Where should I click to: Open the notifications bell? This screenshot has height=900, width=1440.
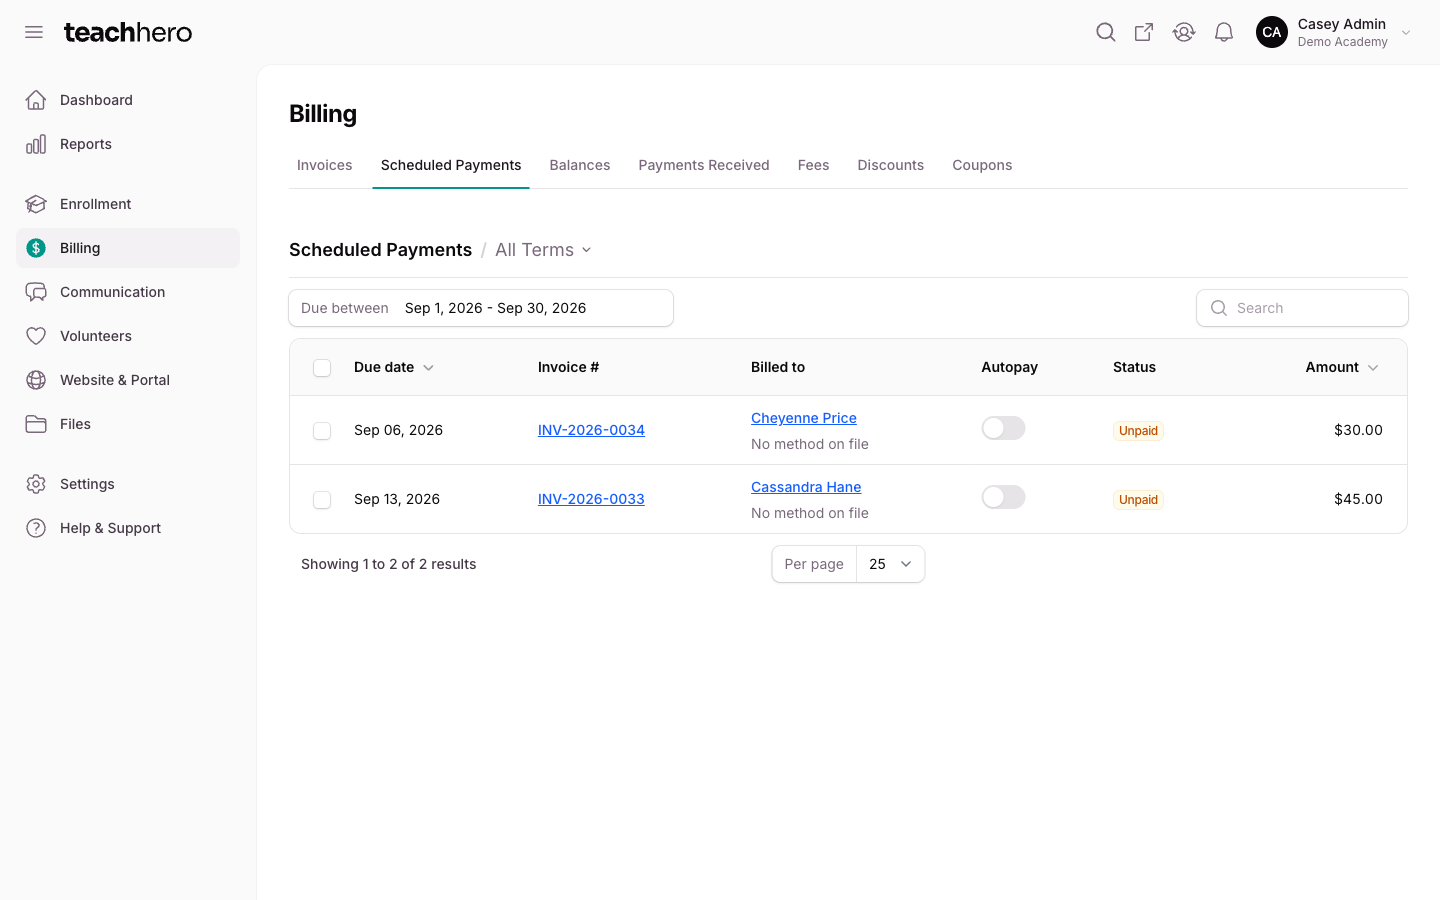click(1224, 32)
